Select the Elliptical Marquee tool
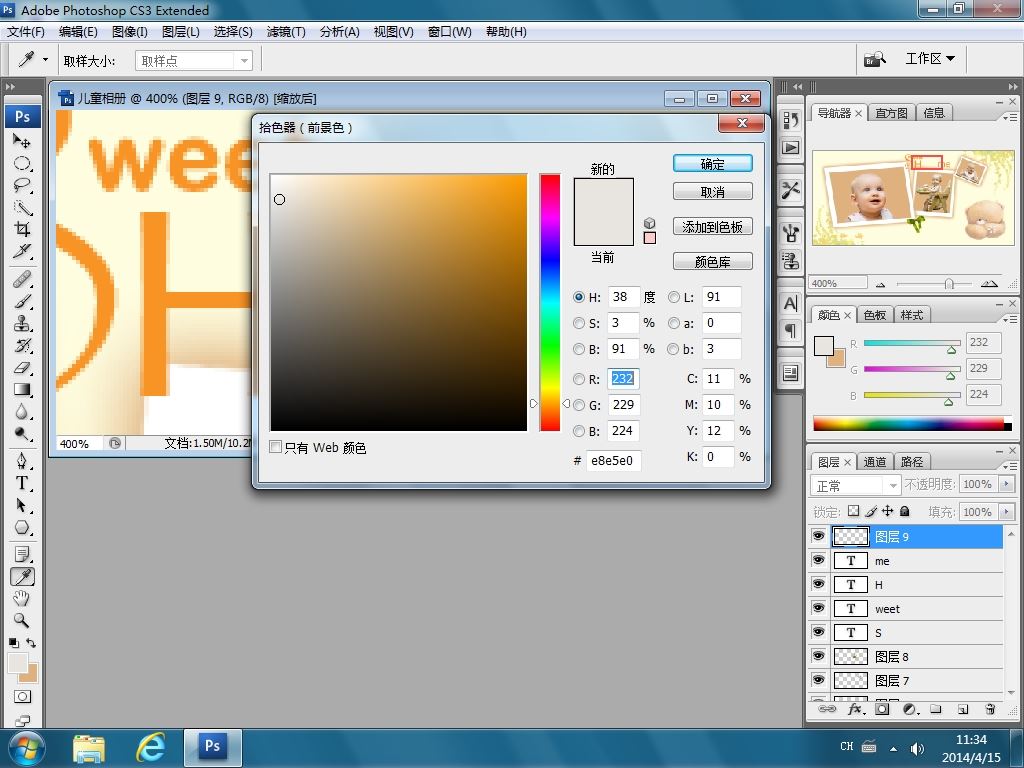This screenshot has width=1024, height=768. coord(22,163)
